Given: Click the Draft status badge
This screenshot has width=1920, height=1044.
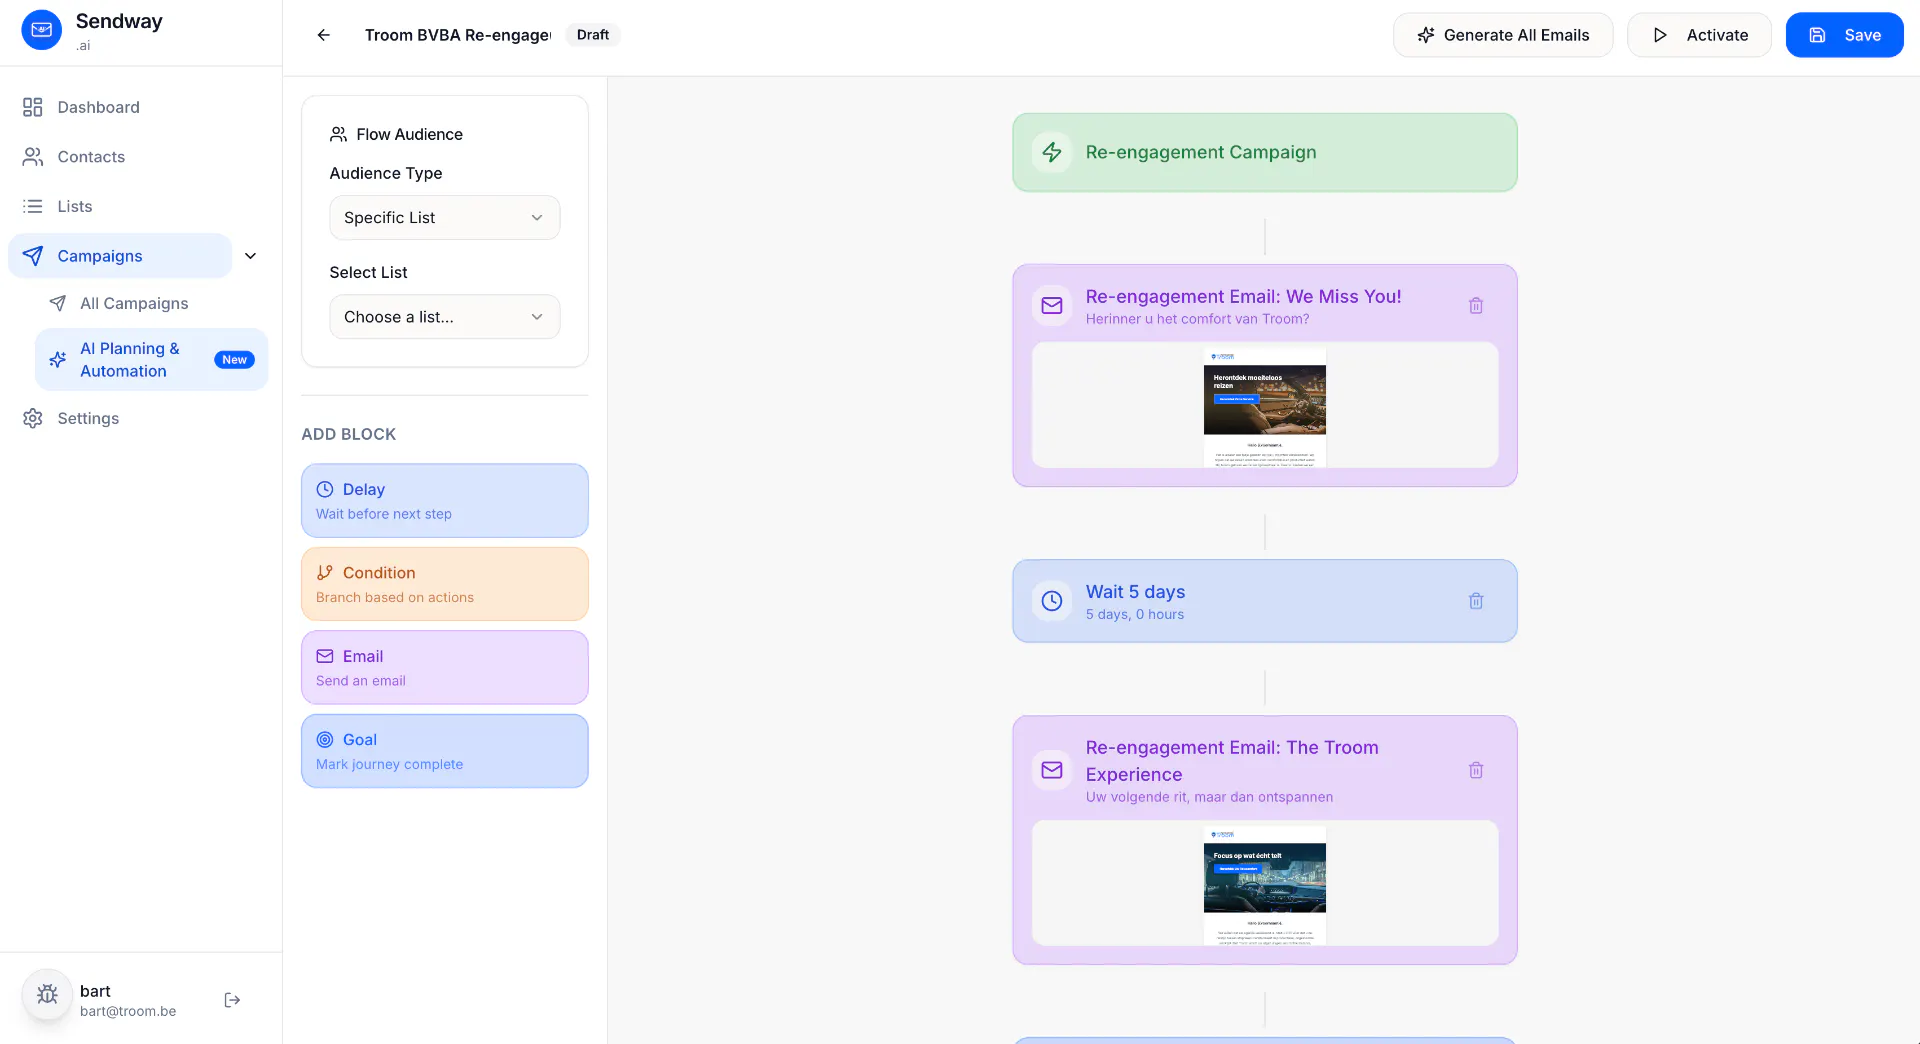Looking at the screenshot, I should (x=593, y=35).
